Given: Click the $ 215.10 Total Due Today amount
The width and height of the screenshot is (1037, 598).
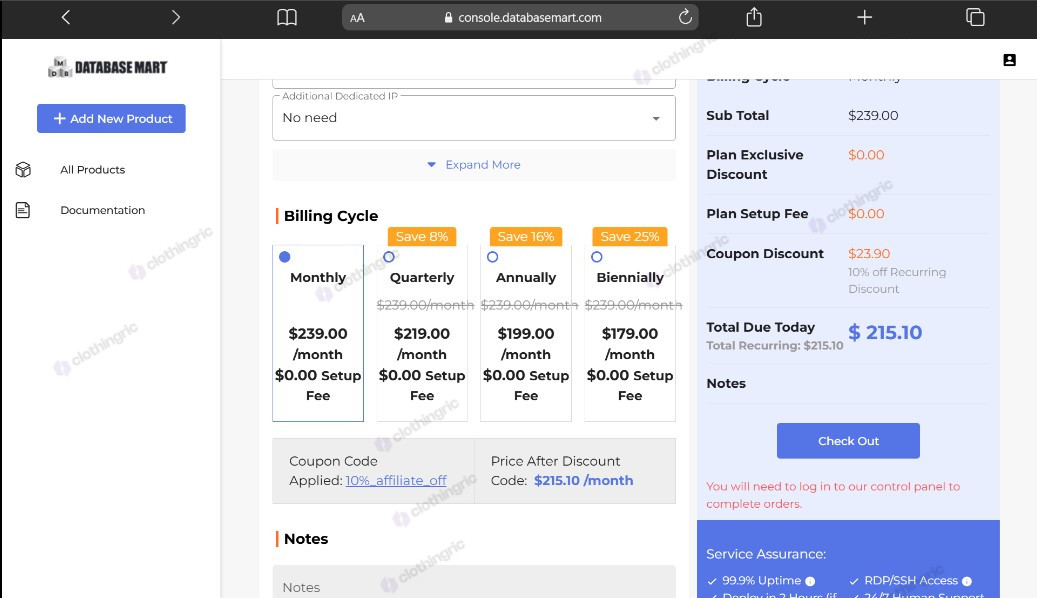Looking at the screenshot, I should 885,333.
